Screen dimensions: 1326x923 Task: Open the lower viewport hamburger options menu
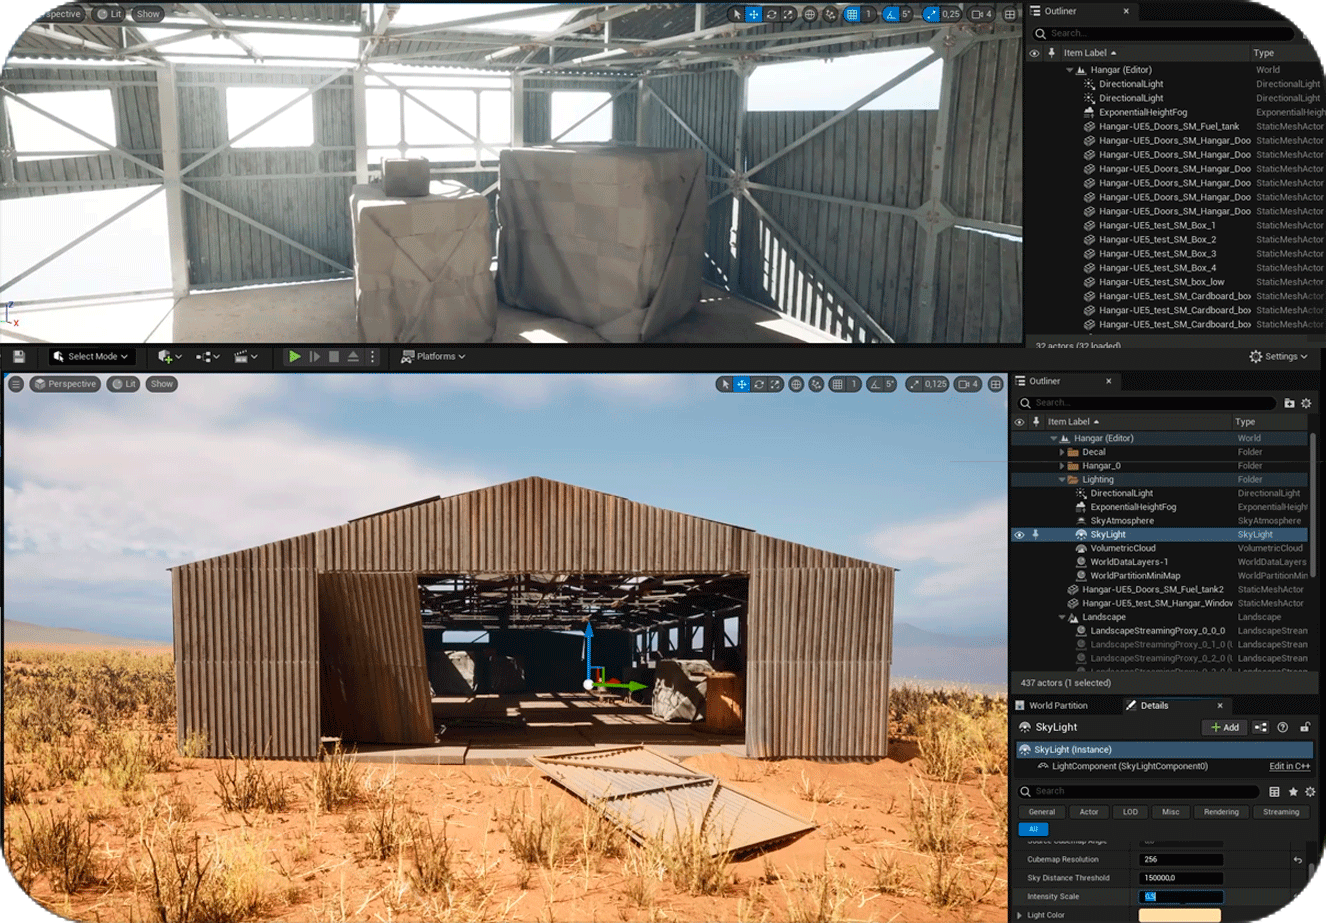coord(16,384)
